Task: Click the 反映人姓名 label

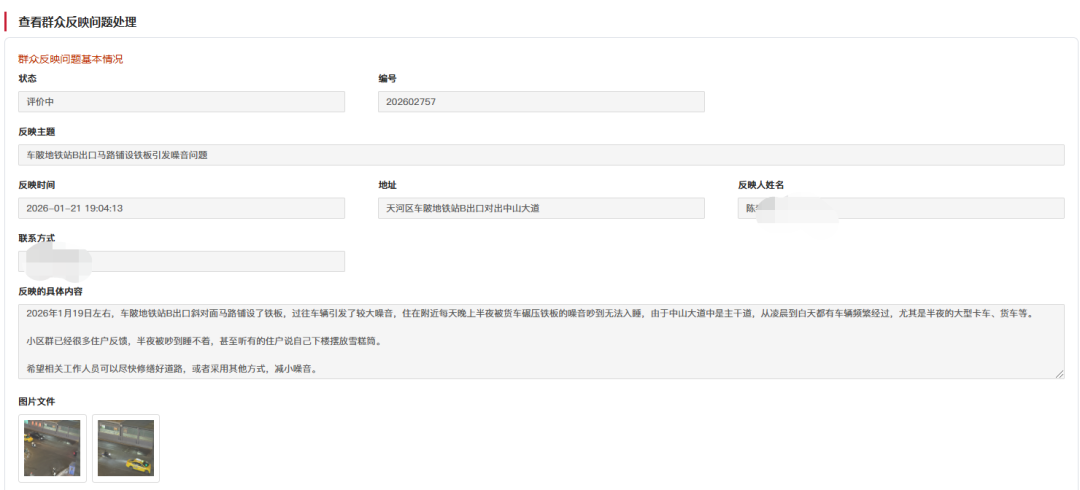Action: tap(760, 185)
